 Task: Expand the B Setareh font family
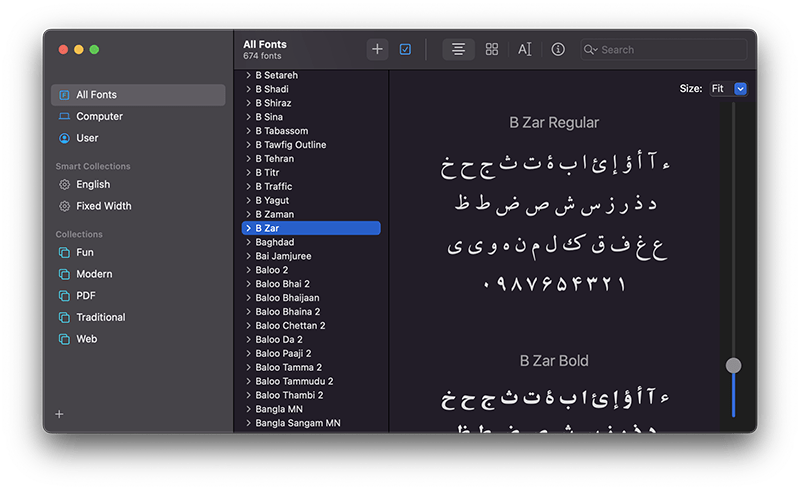click(x=248, y=75)
